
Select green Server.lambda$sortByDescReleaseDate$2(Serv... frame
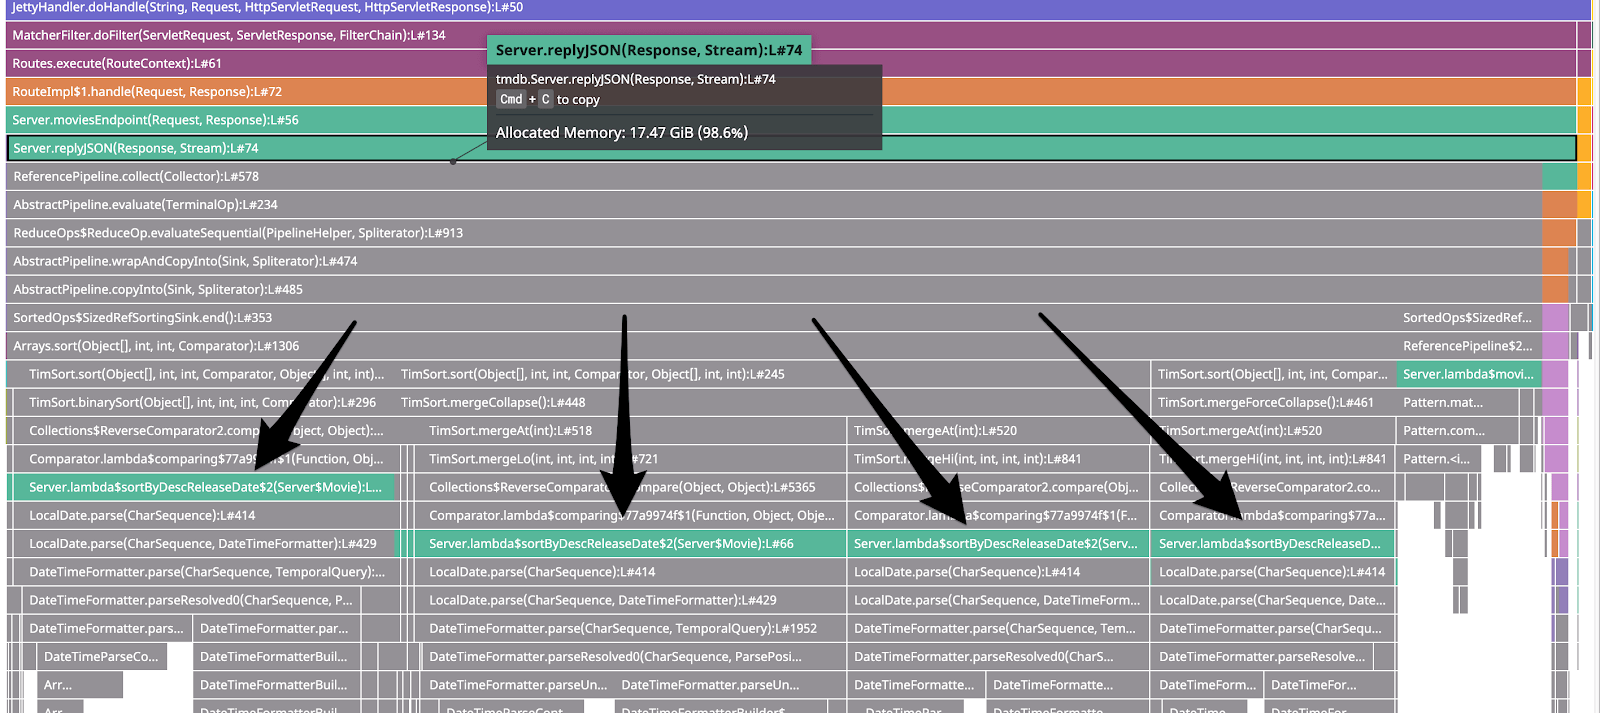tap(998, 544)
